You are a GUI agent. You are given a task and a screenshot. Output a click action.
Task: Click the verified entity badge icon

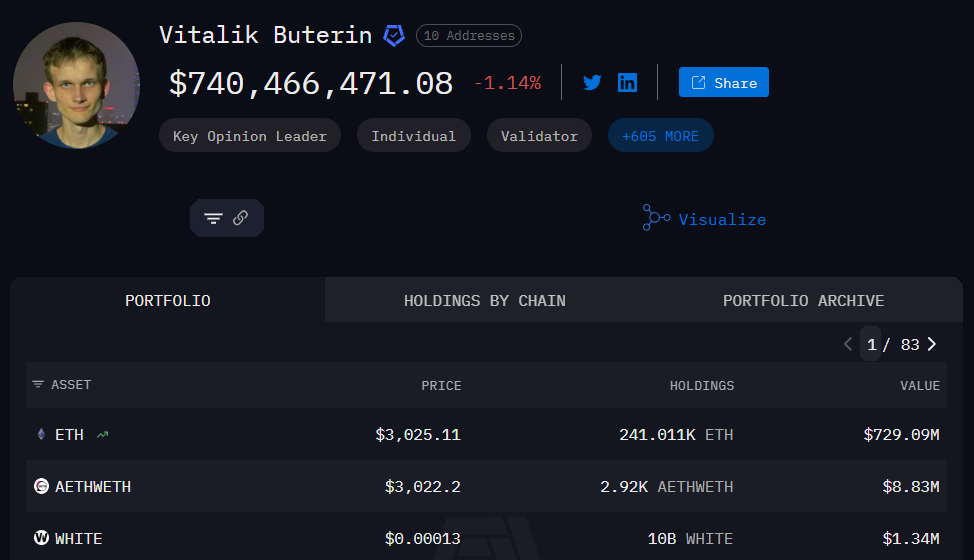click(x=394, y=36)
